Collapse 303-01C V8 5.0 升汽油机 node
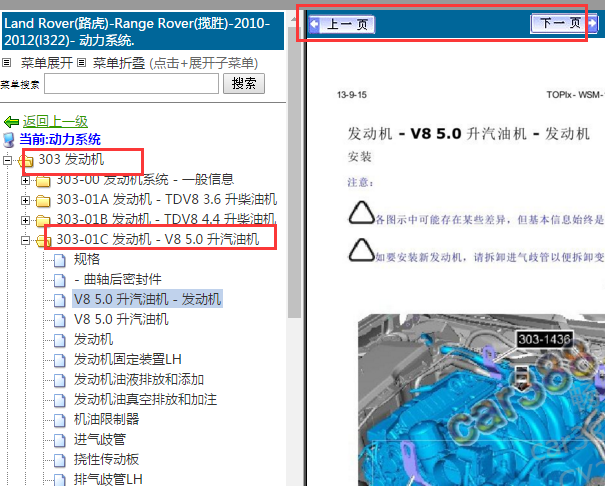 (x=25, y=240)
